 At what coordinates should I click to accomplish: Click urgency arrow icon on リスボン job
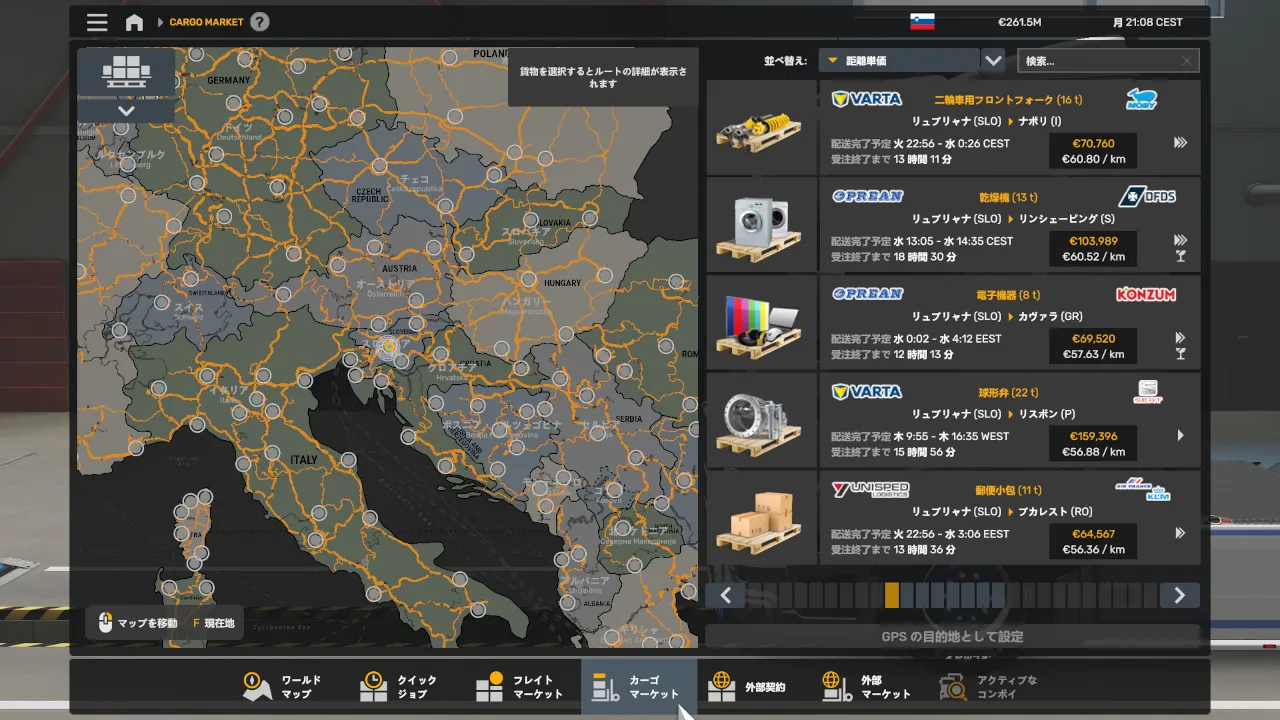click(x=1181, y=435)
